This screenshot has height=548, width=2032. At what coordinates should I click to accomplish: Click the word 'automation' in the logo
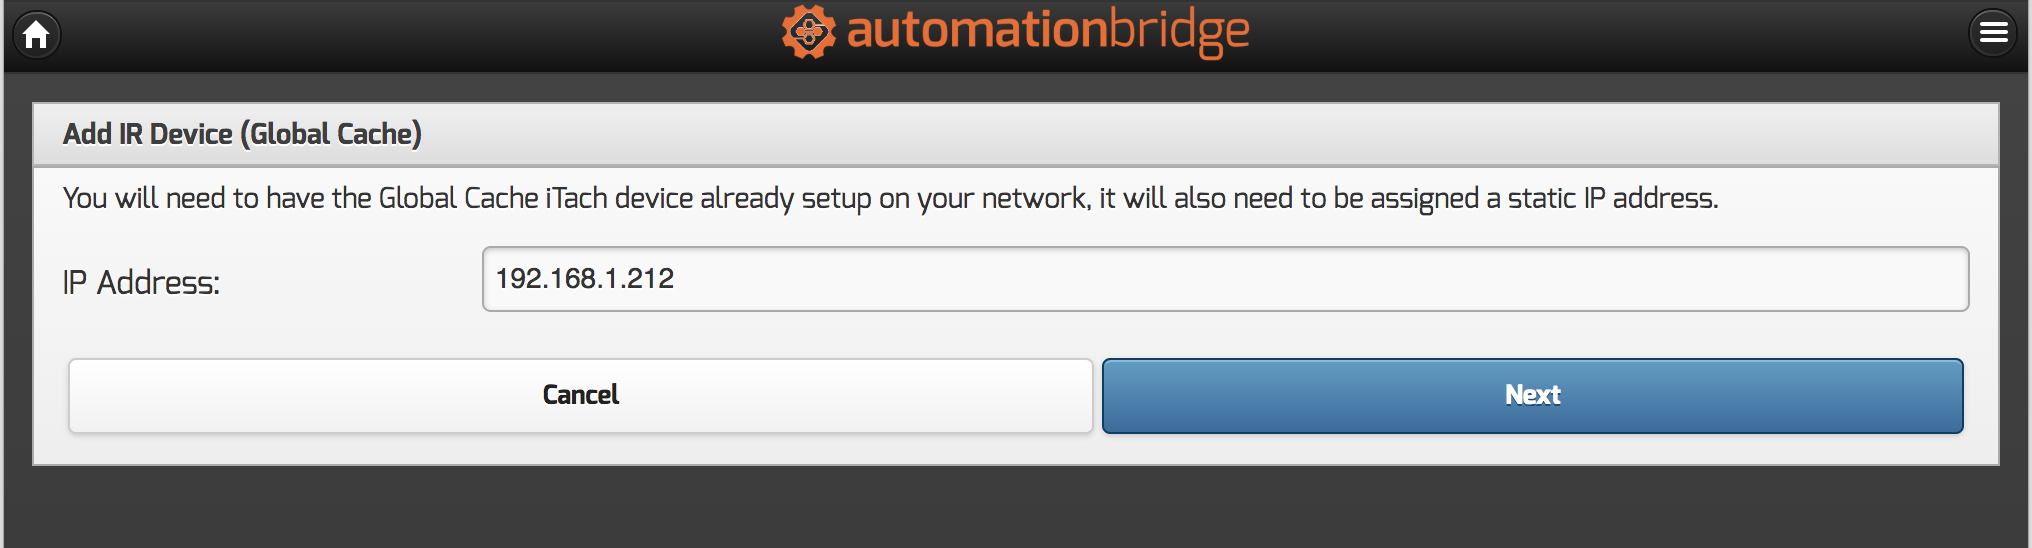pyautogui.click(x=976, y=32)
